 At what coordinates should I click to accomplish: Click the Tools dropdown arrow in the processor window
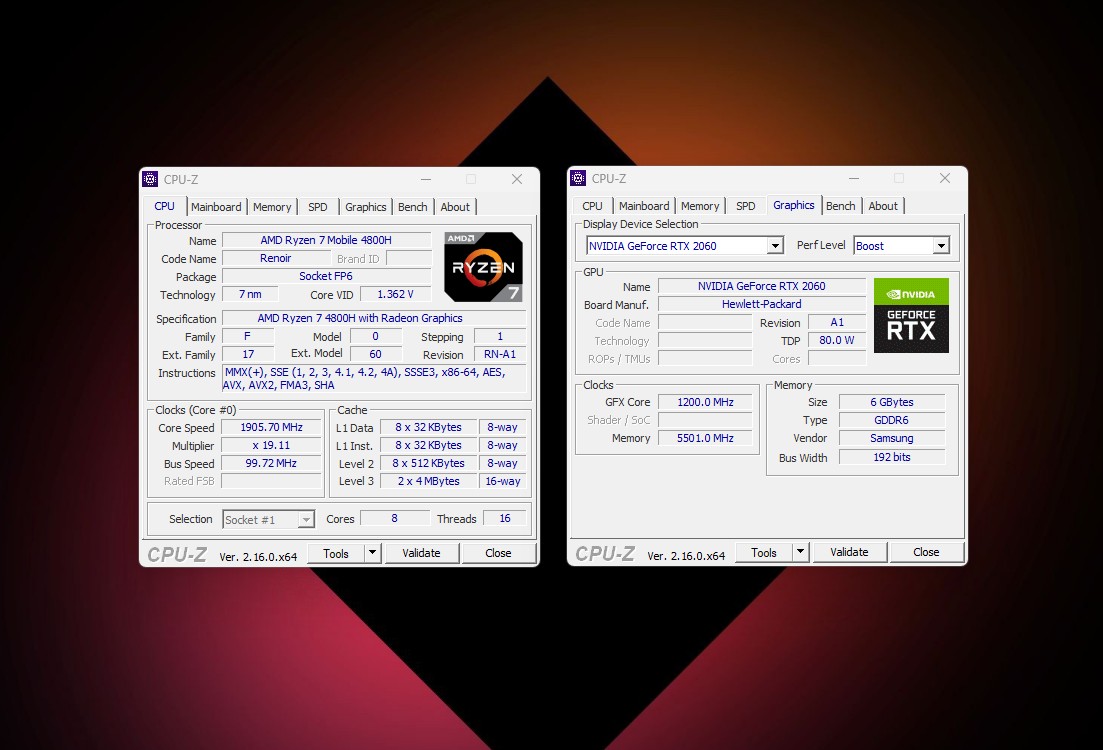pyautogui.click(x=372, y=553)
